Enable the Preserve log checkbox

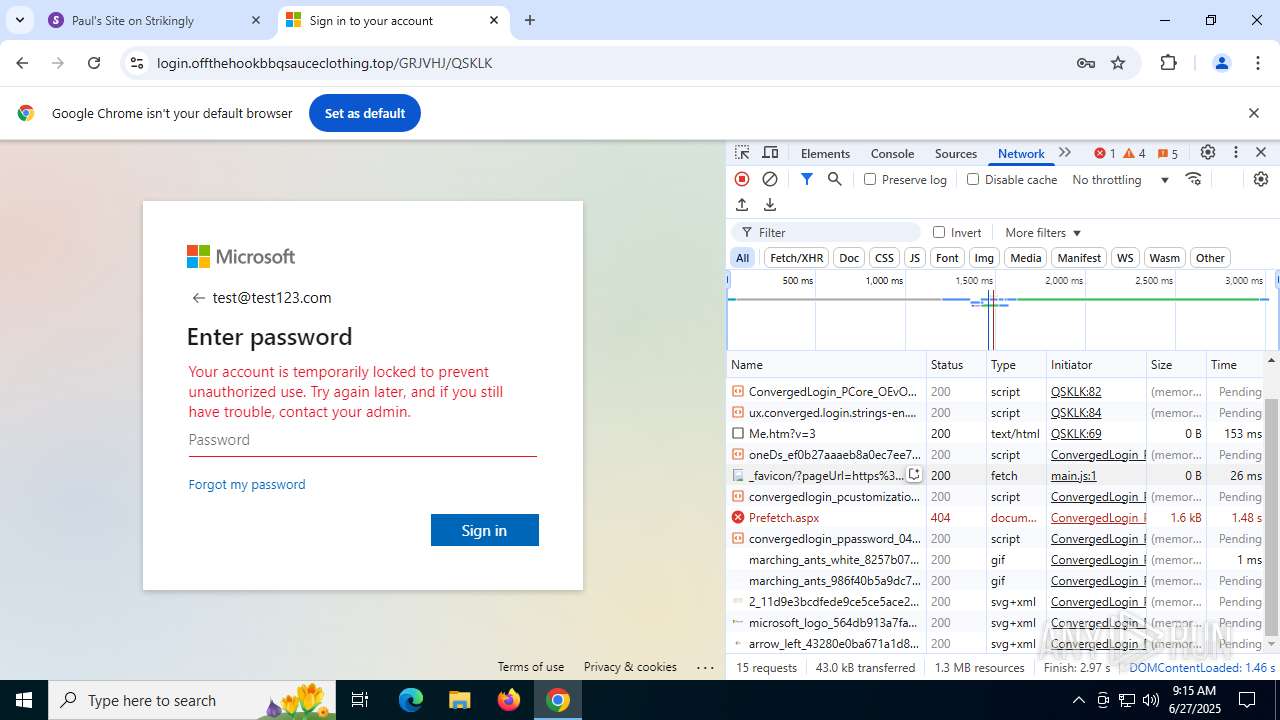pos(870,179)
